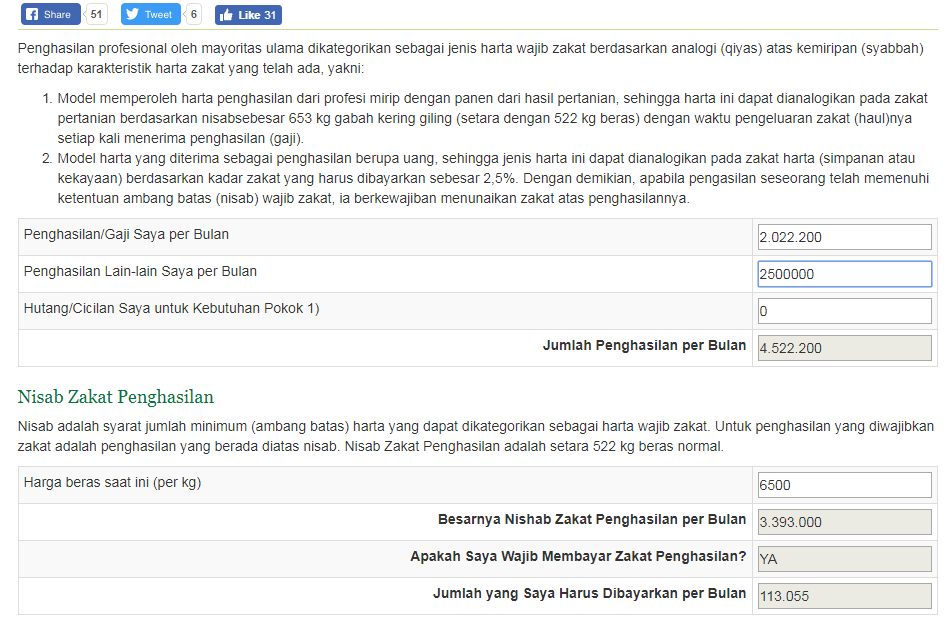Click the Jumlah Penghasilan per Bulan result field
This screenshot has width=949, height=625.
[x=844, y=348]
